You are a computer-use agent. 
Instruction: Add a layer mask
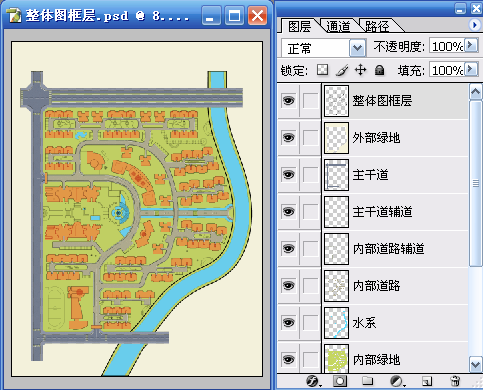coord(340,381)
